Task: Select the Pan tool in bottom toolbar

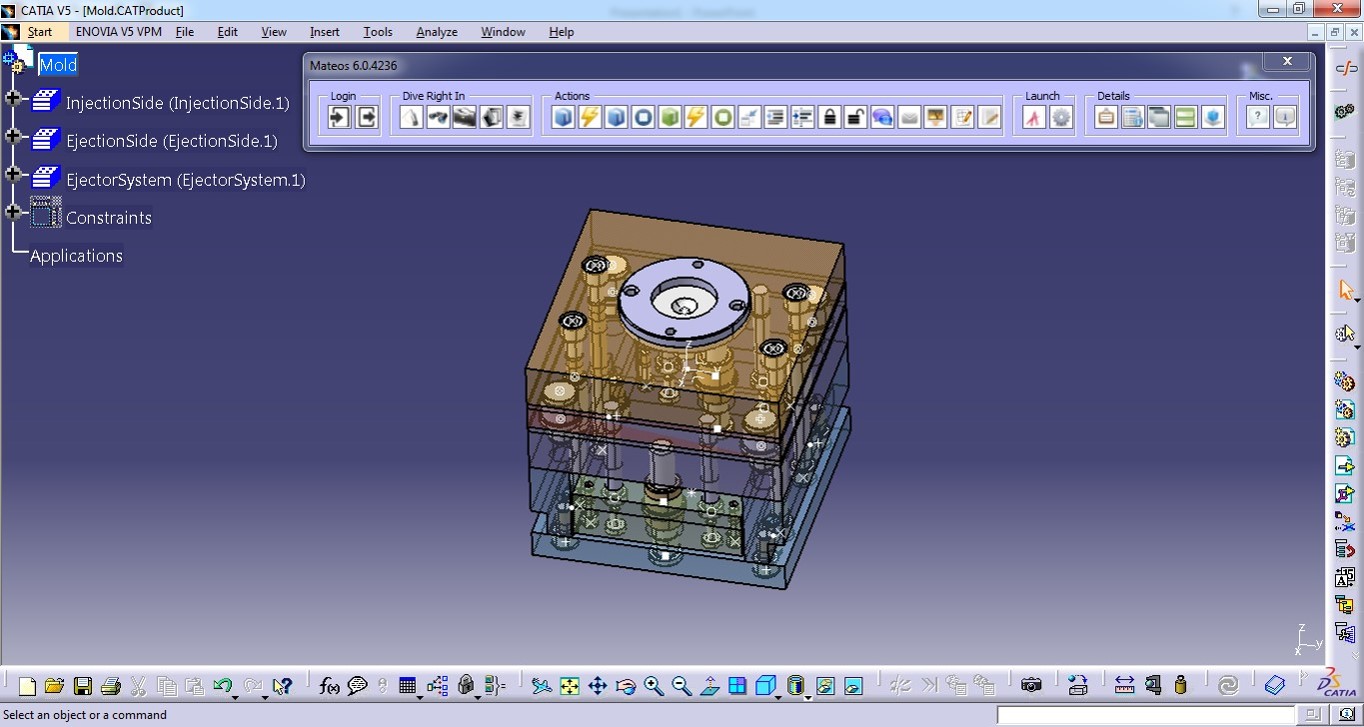Action: pos(598,686)
